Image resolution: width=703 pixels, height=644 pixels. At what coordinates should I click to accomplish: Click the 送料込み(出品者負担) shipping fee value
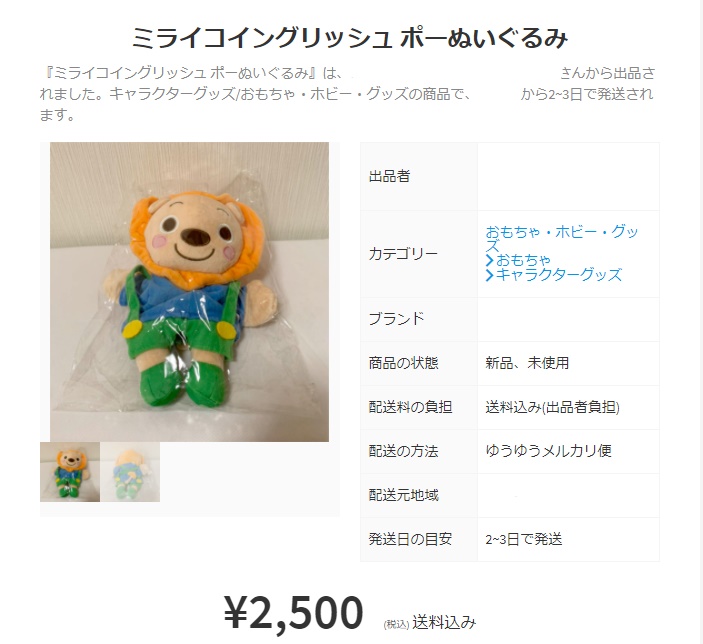pos(552,407)
